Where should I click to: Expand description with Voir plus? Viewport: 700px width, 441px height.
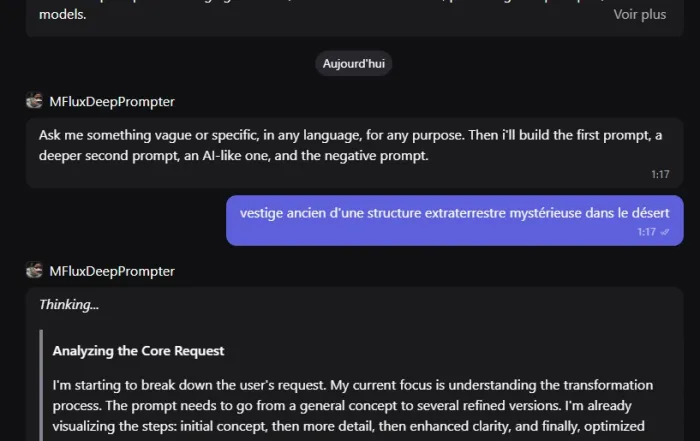tap(639, 14)
